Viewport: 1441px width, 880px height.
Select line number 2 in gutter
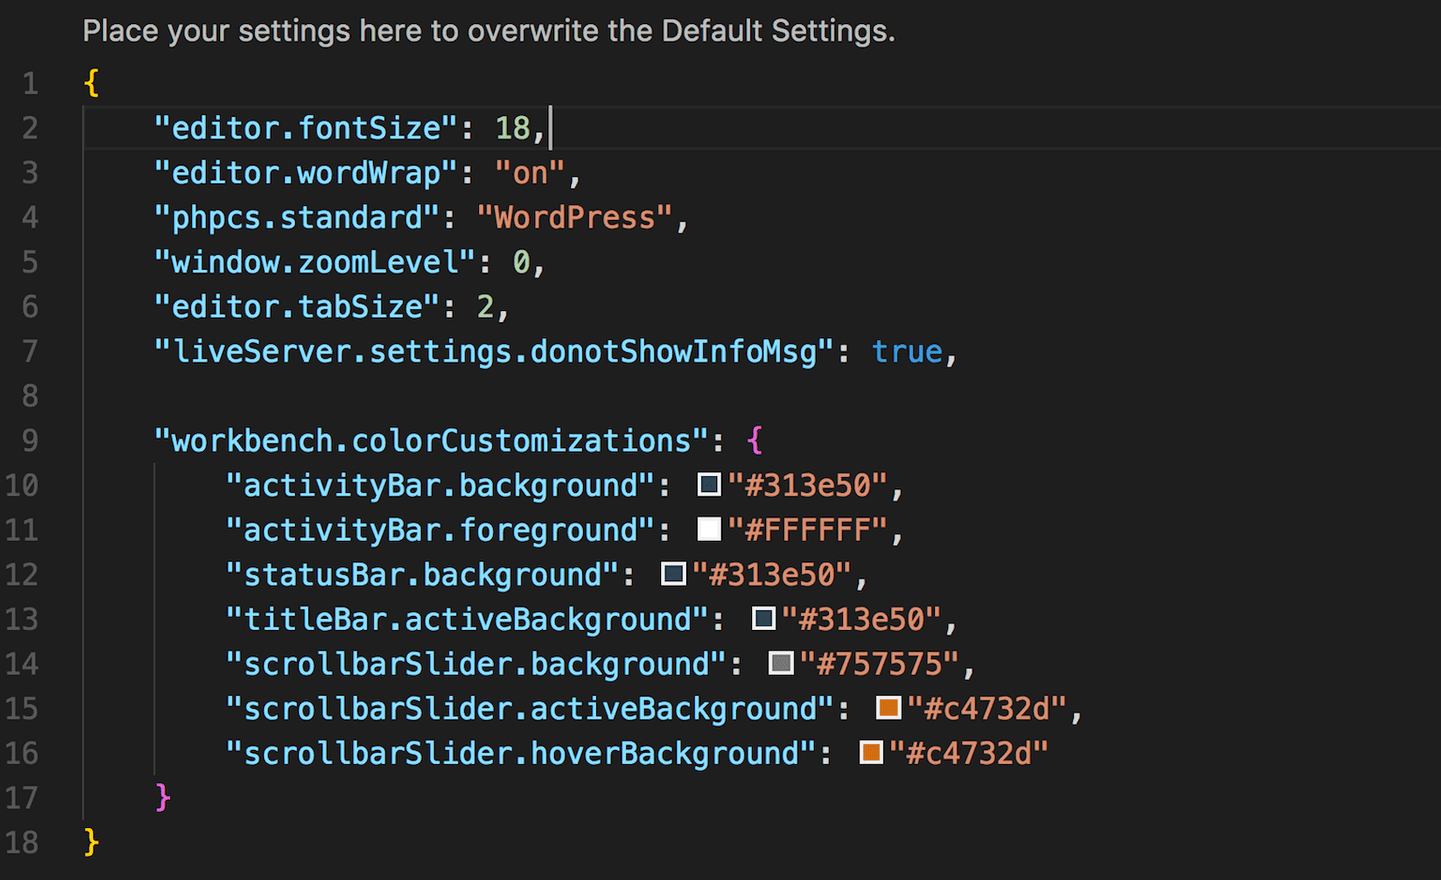pos(30,128)
